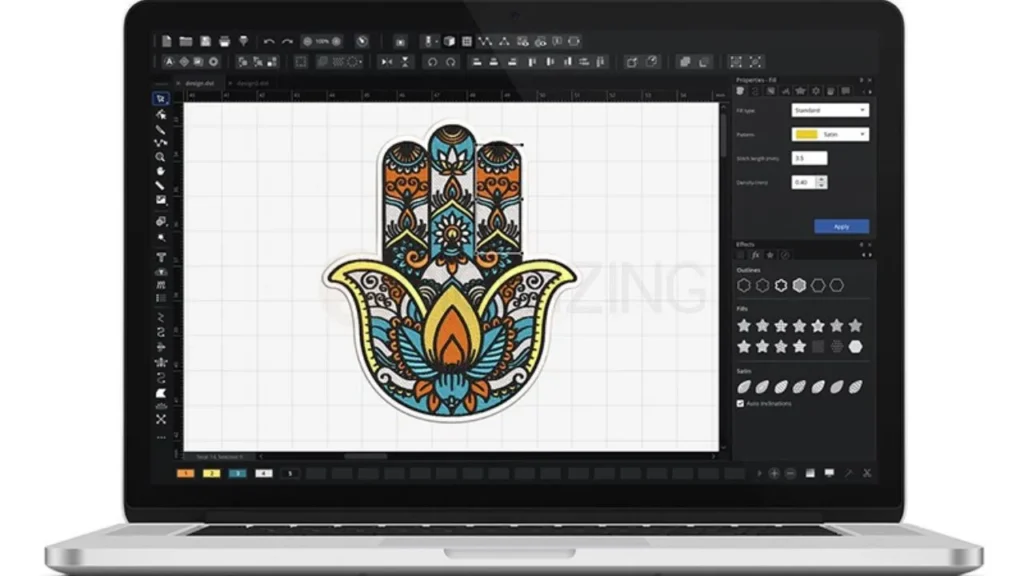The width and height of the screenshot is (1024, 576).
Task: Open the Fill type Standard dropdown
Action: point(829,110)
